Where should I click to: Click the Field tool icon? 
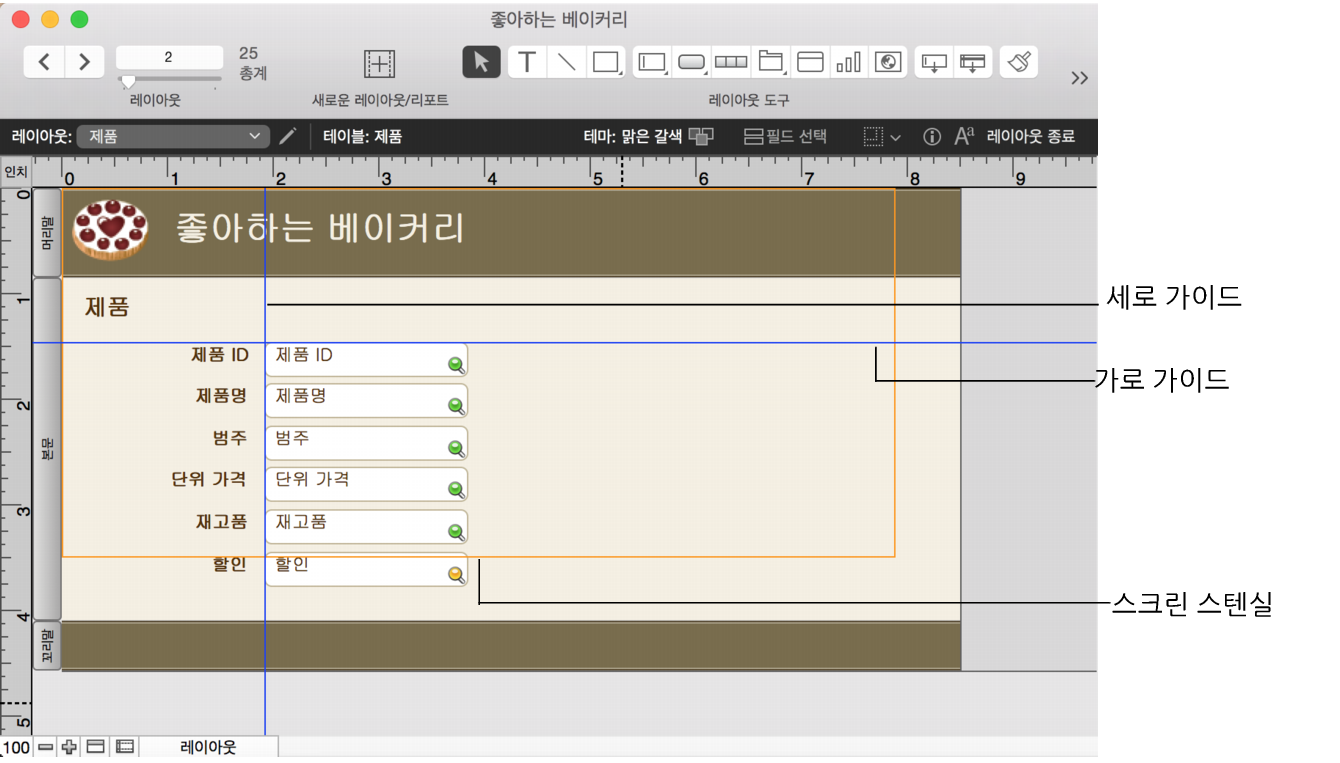(x=933, y=62)
